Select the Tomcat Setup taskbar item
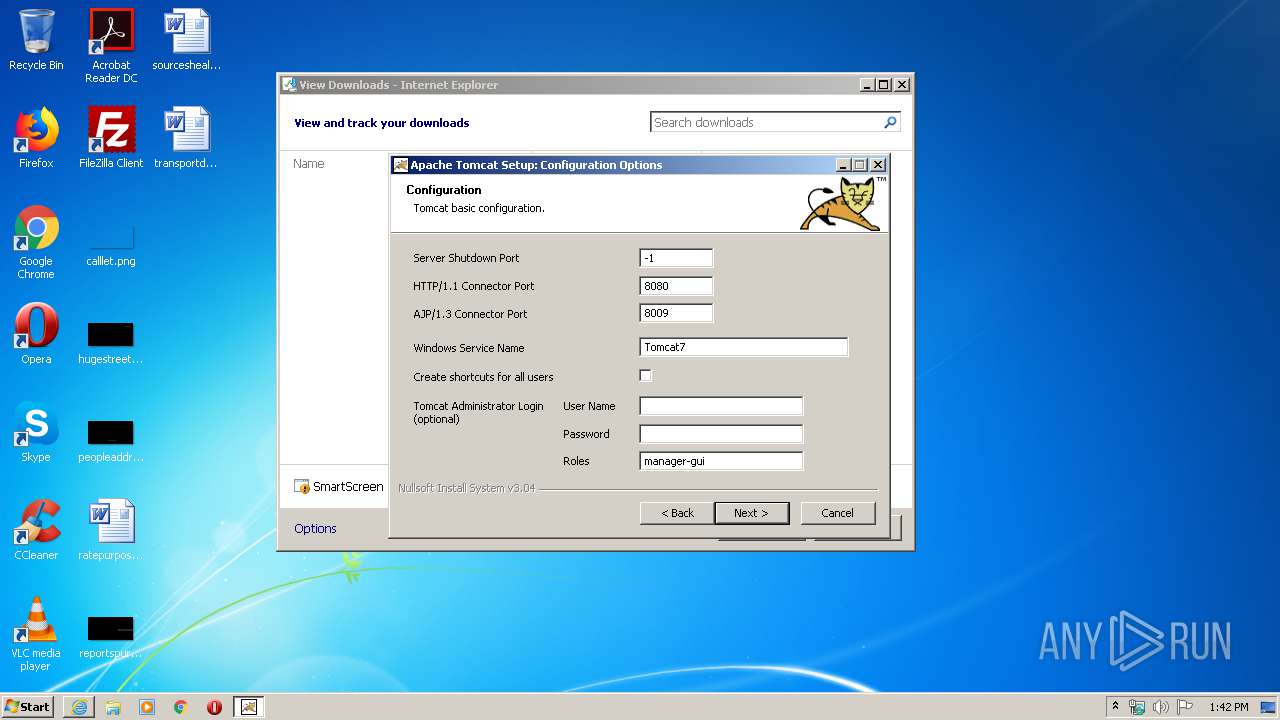 [x=248, y=707]
